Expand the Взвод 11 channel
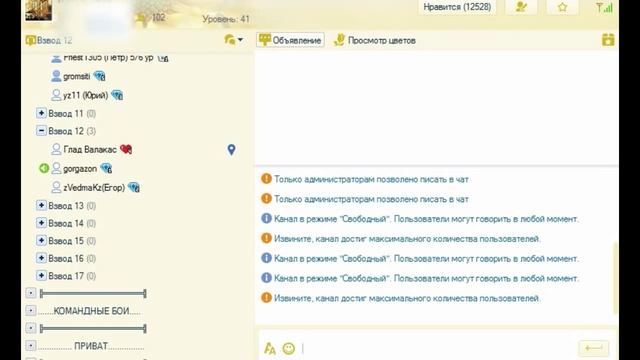The height and width of the screenshot is (360, 640). click(41, 113)
